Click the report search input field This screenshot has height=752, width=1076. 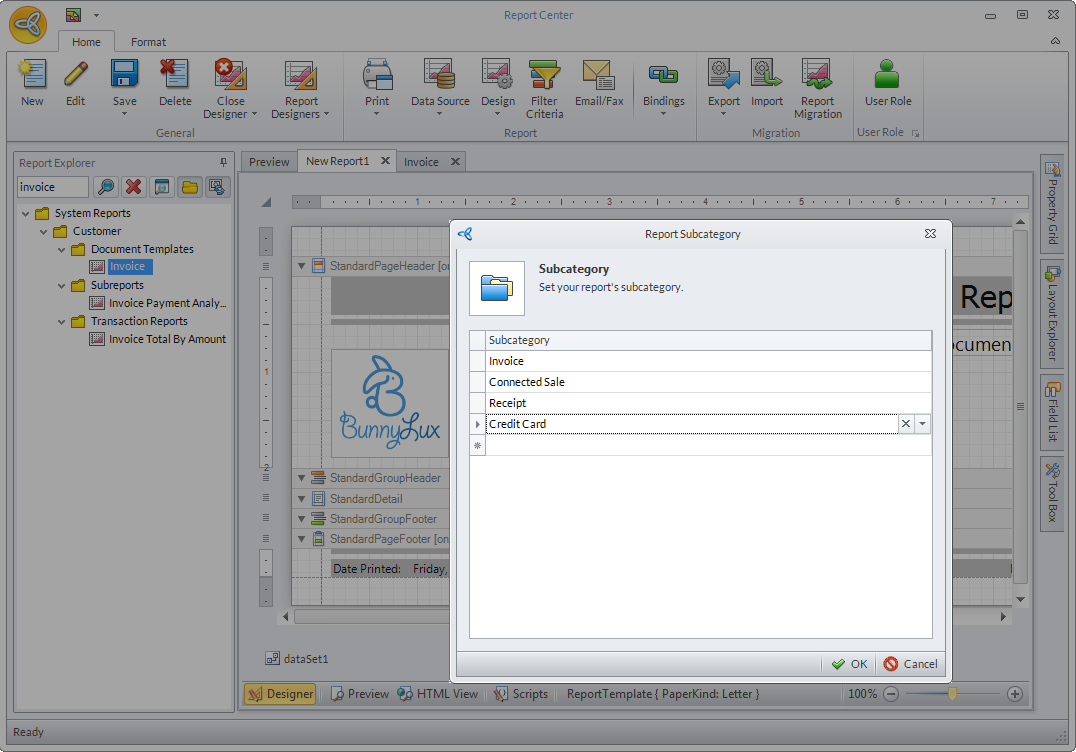click(53, 187)
